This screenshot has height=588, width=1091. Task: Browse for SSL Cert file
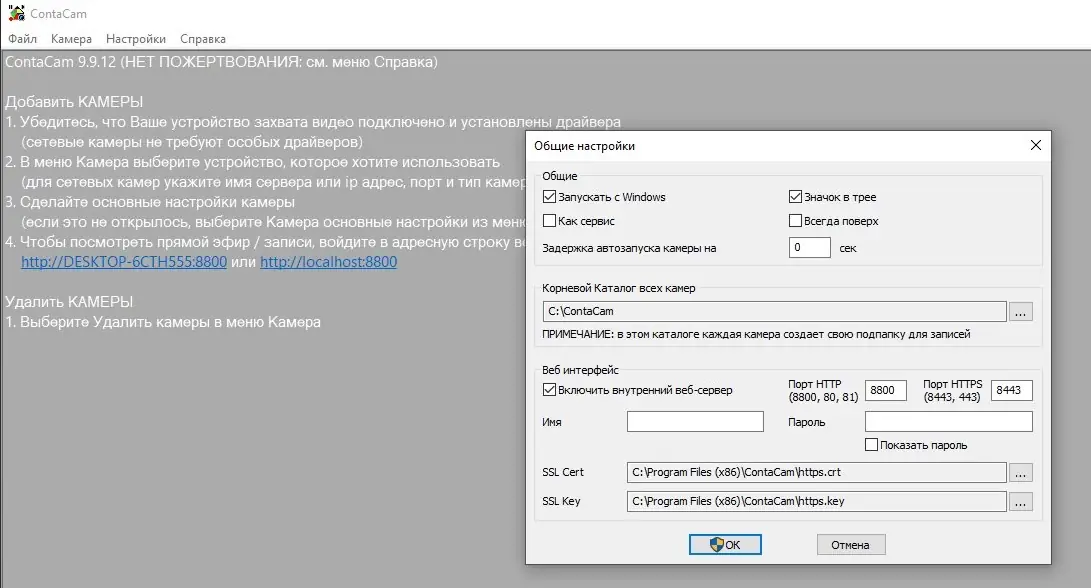pyautogui.click(x=1021, y=471)
